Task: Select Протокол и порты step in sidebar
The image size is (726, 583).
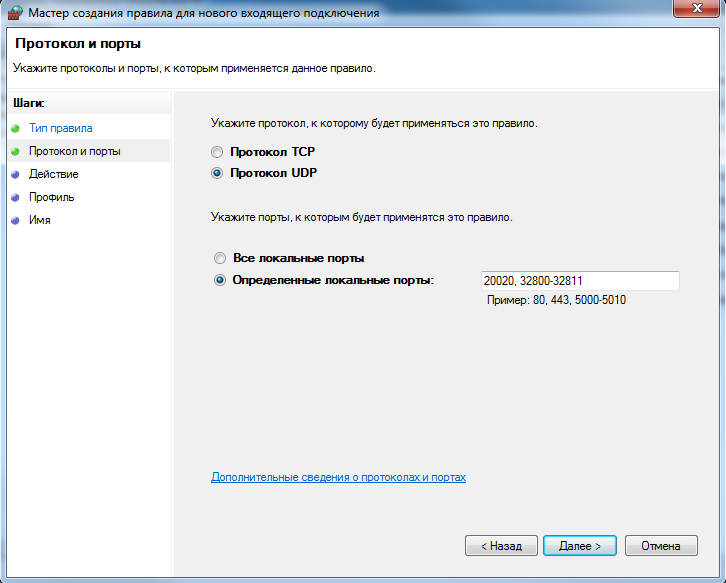Action: pos(75,151)
